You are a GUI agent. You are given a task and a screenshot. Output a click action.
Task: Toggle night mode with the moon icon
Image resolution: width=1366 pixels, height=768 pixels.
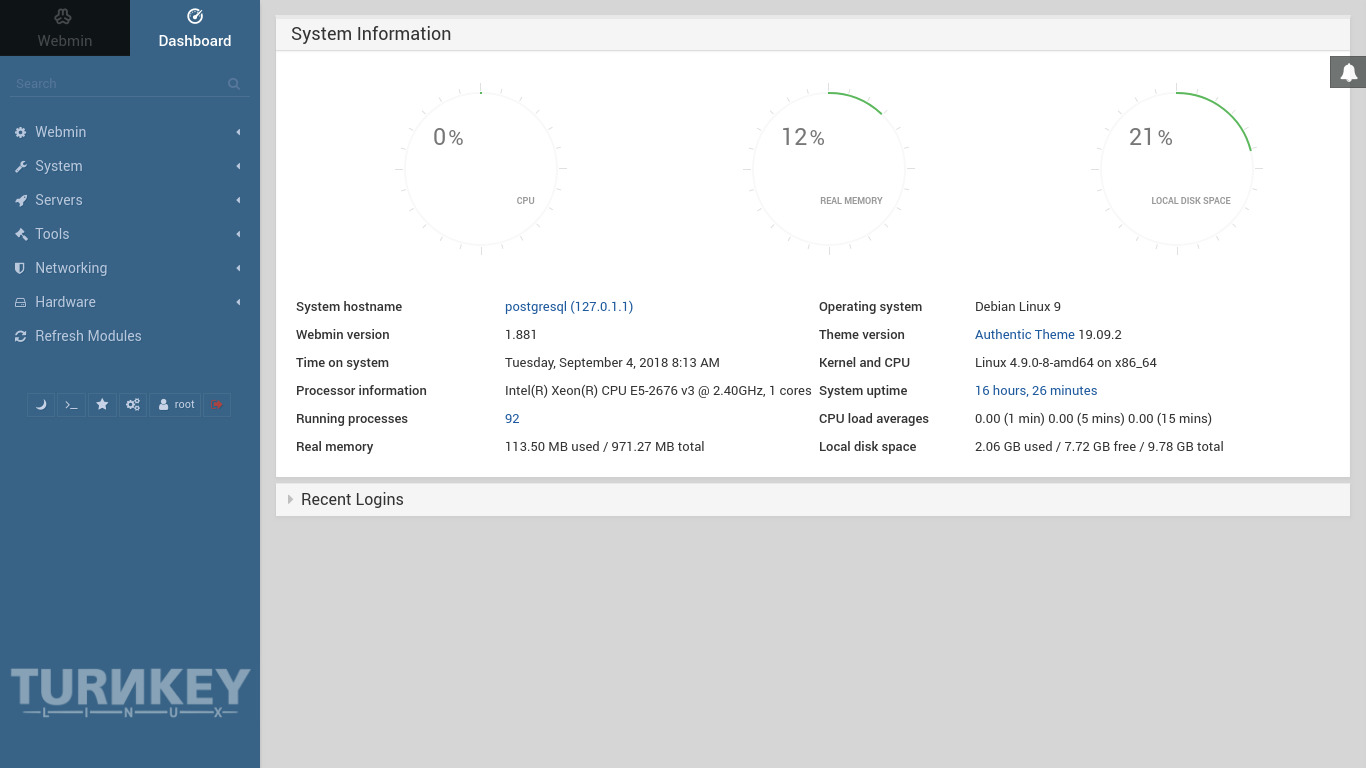pyautogui.click(x=41, y=405)
